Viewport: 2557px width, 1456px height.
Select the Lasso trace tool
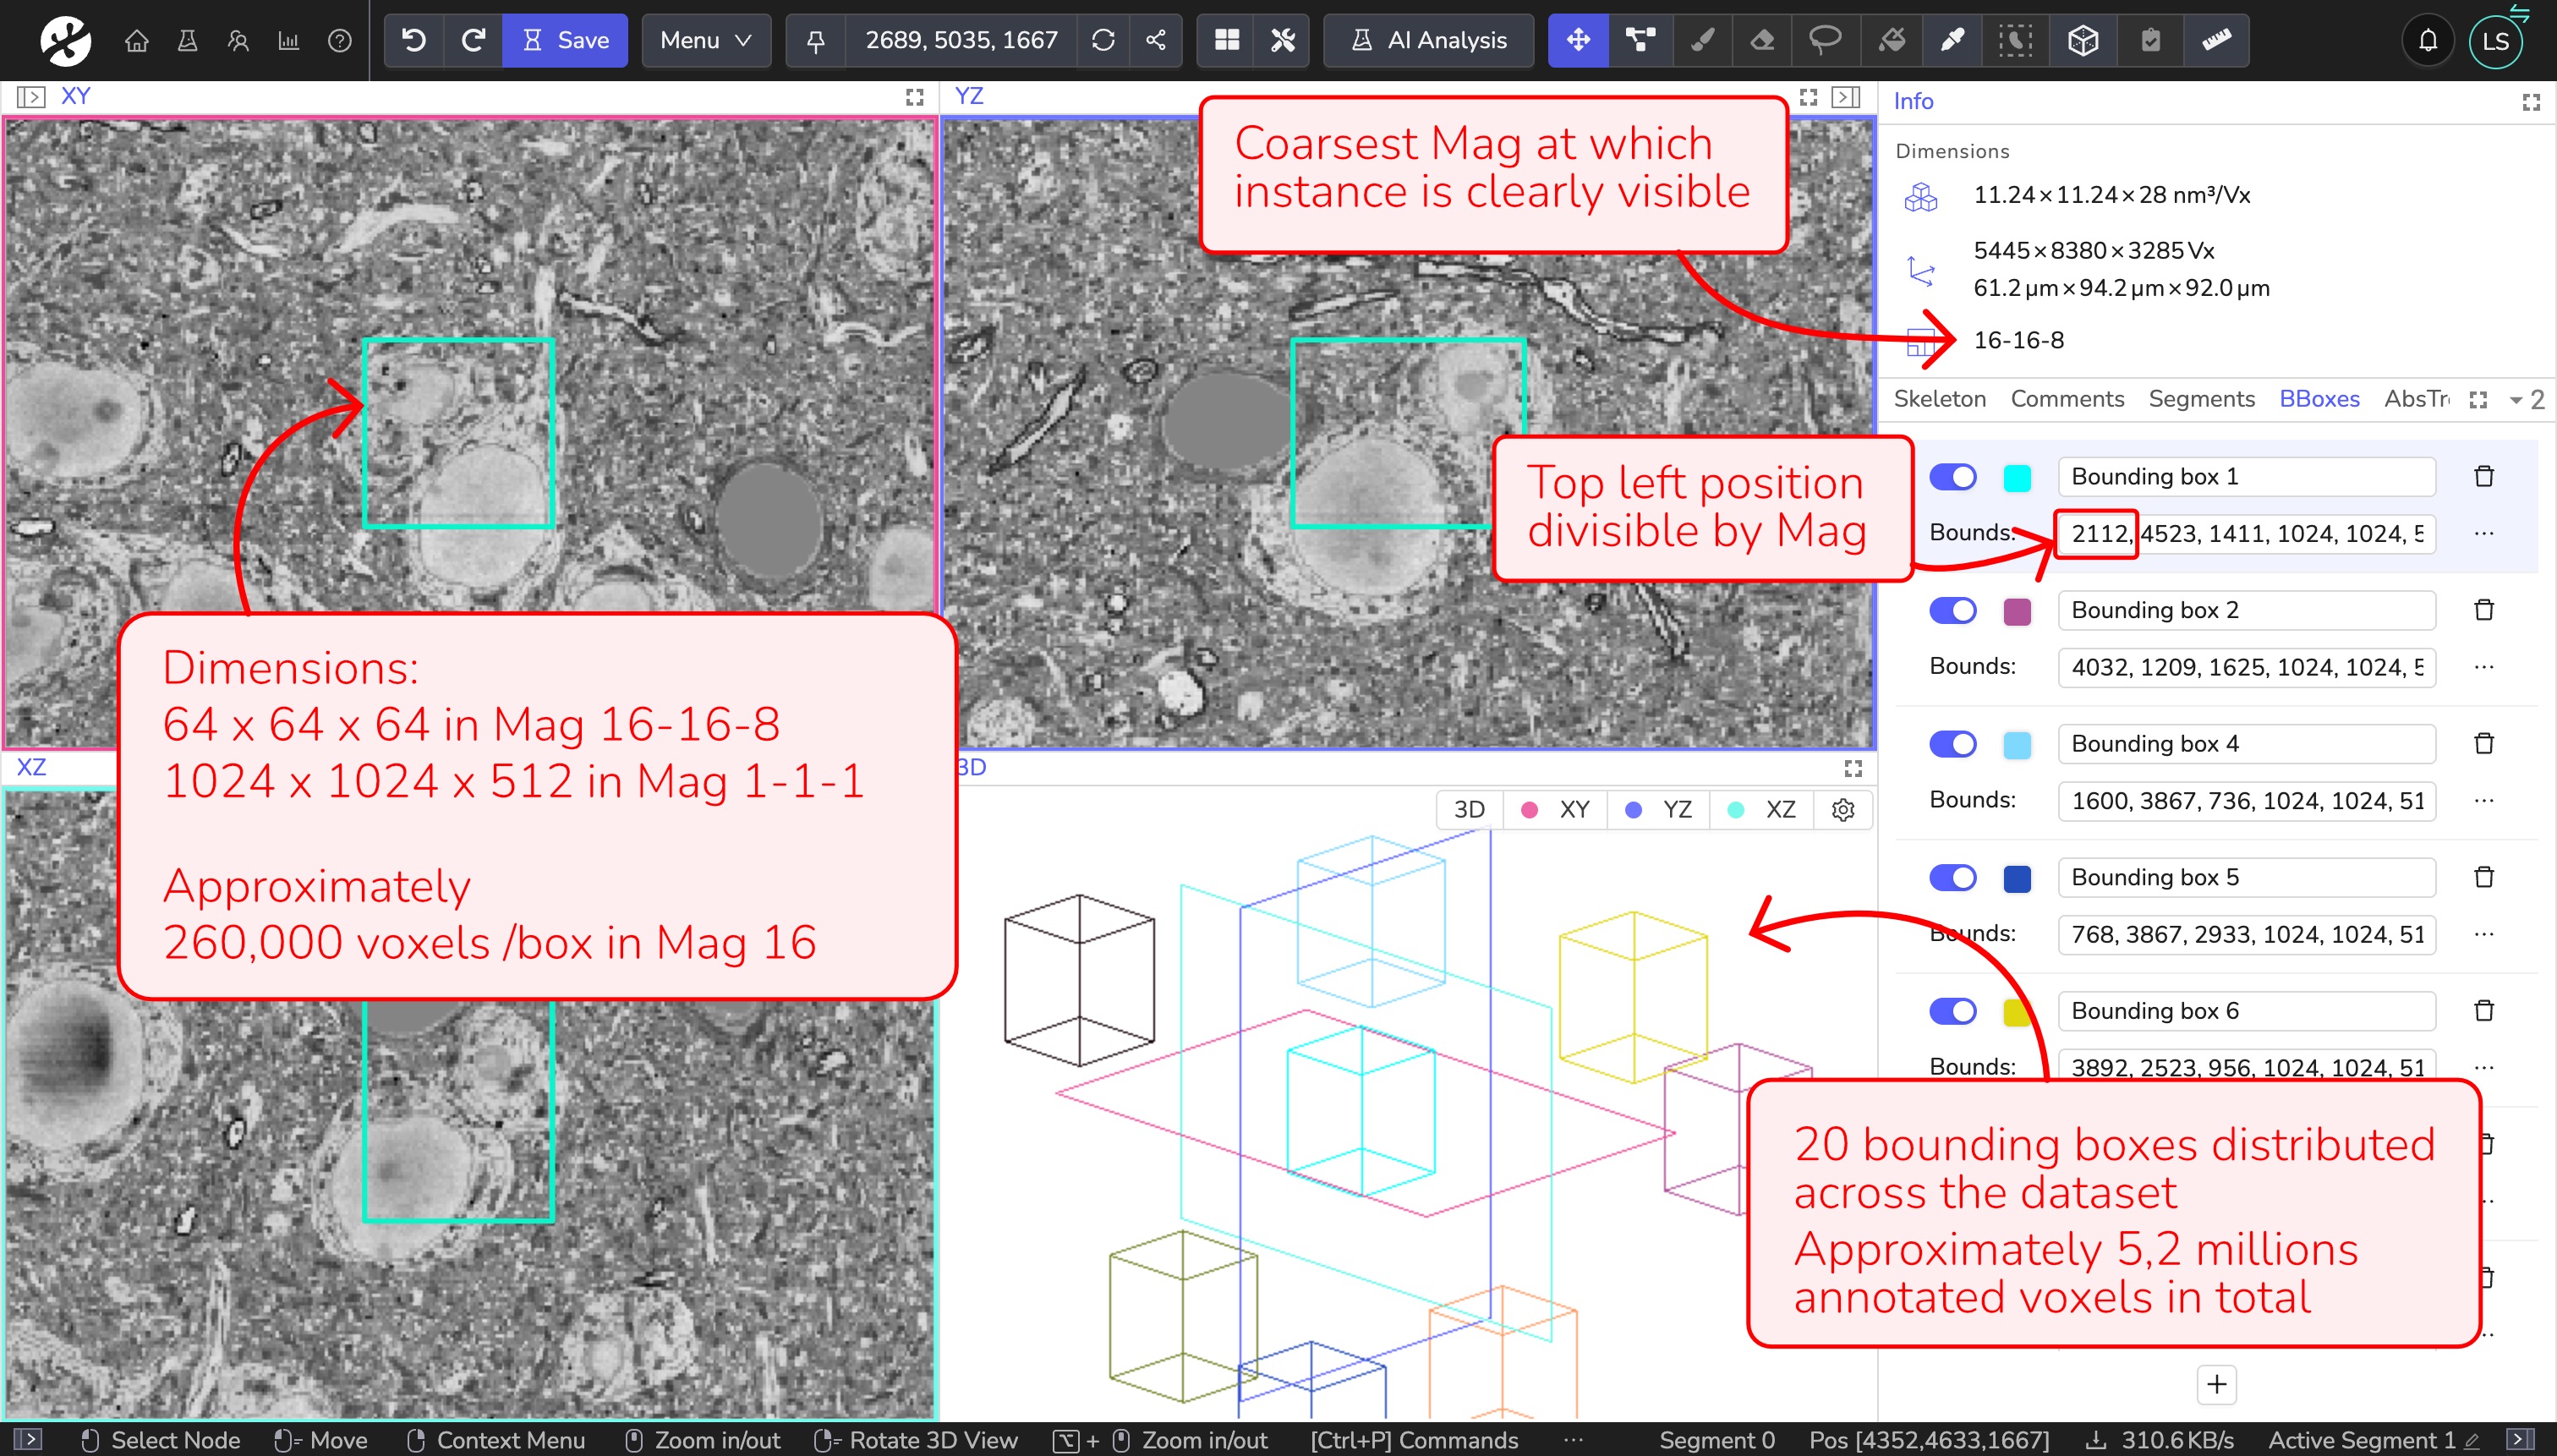[x=1824, y=40]
